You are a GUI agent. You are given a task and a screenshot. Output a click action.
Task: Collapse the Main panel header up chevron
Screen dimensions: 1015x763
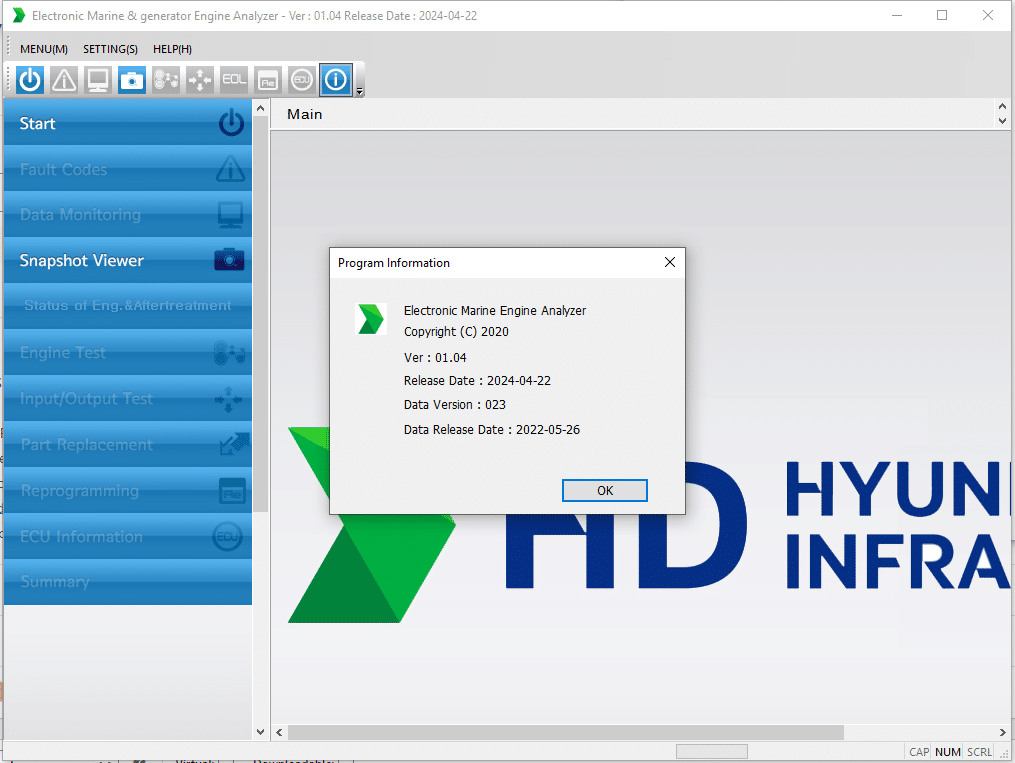point(1003,106)
